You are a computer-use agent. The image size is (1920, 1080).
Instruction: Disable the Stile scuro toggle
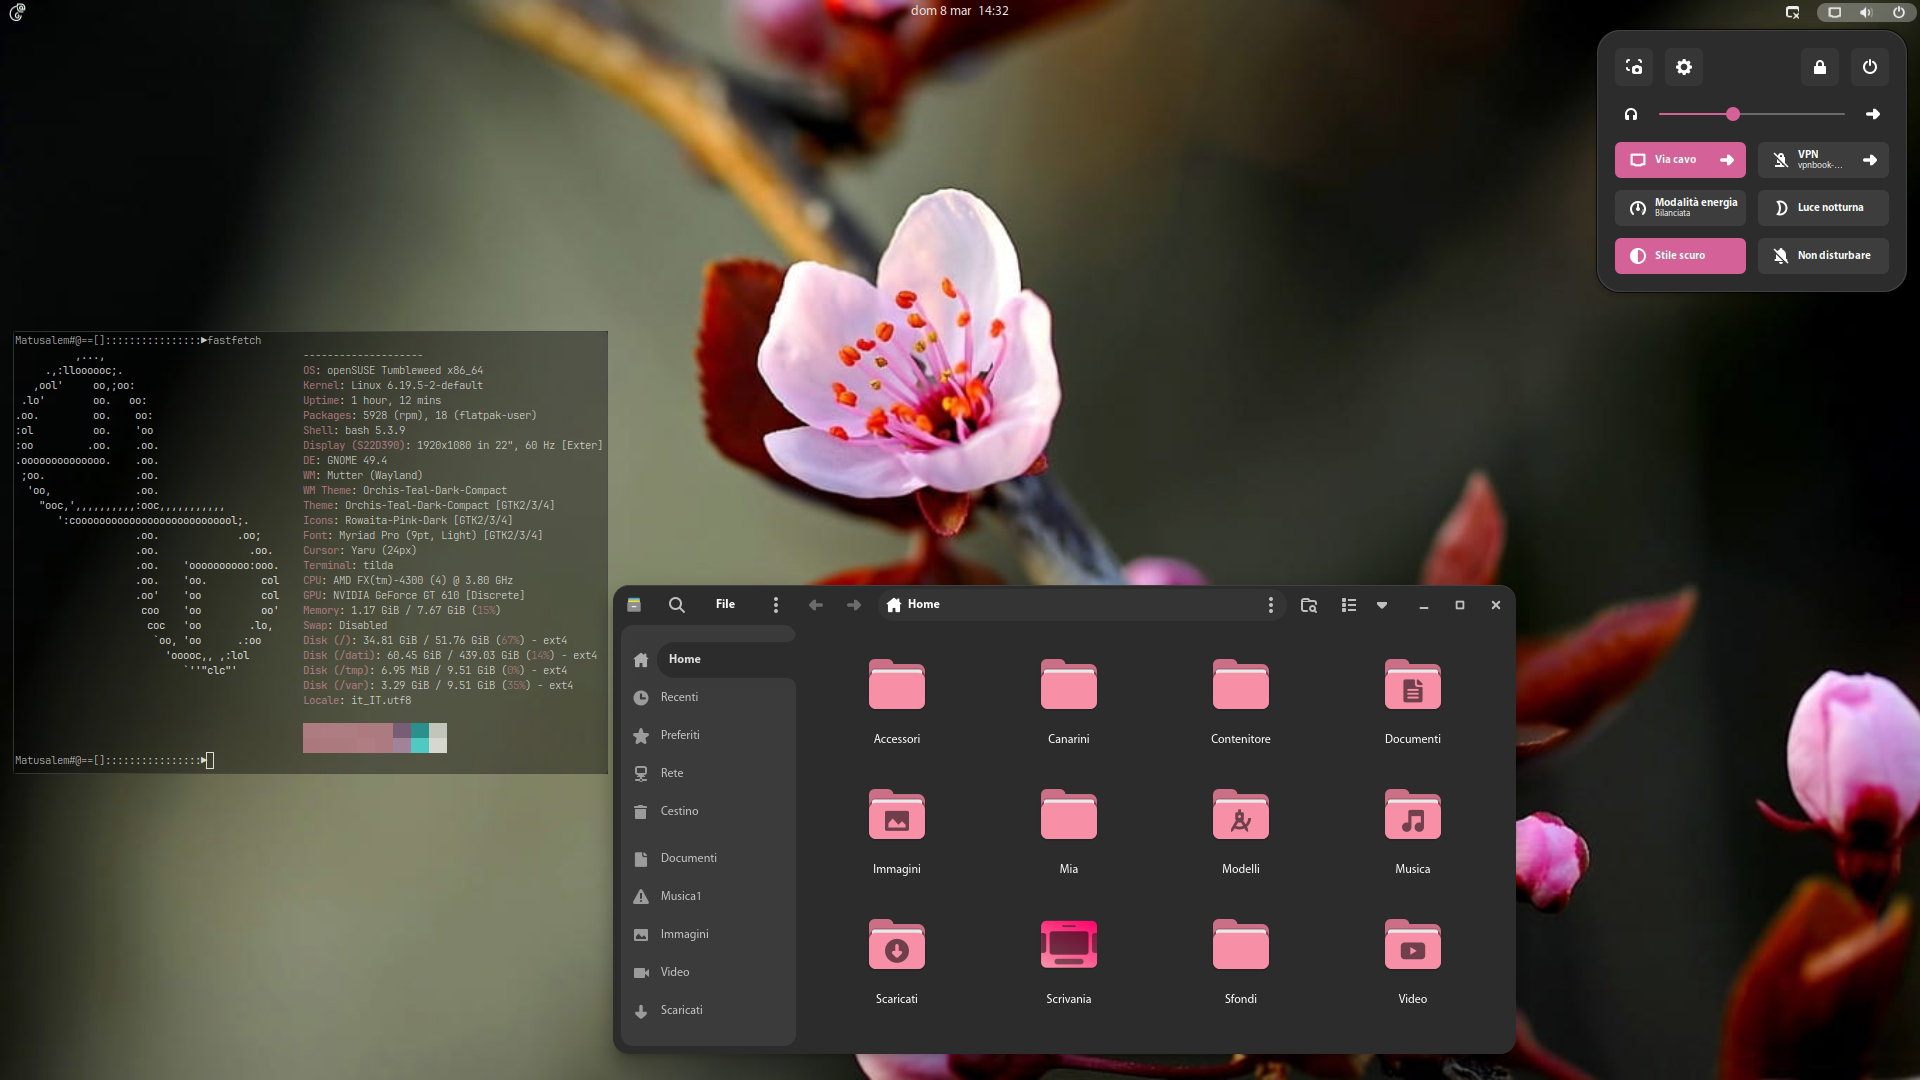(x=1680, y=256)
